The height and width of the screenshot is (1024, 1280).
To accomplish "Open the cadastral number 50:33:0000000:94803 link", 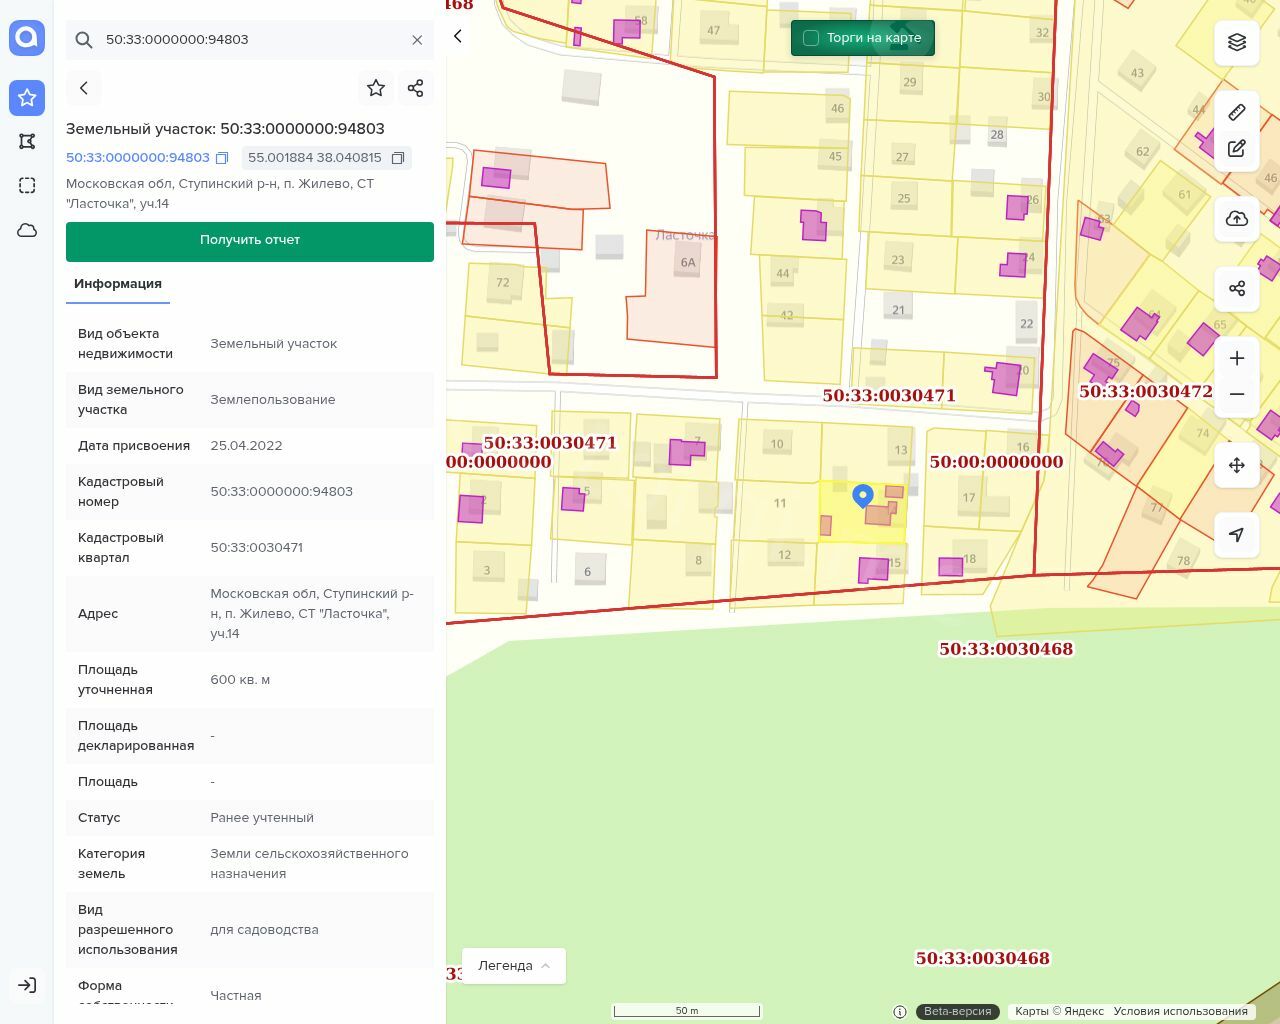I will click(x=138, y=158).
